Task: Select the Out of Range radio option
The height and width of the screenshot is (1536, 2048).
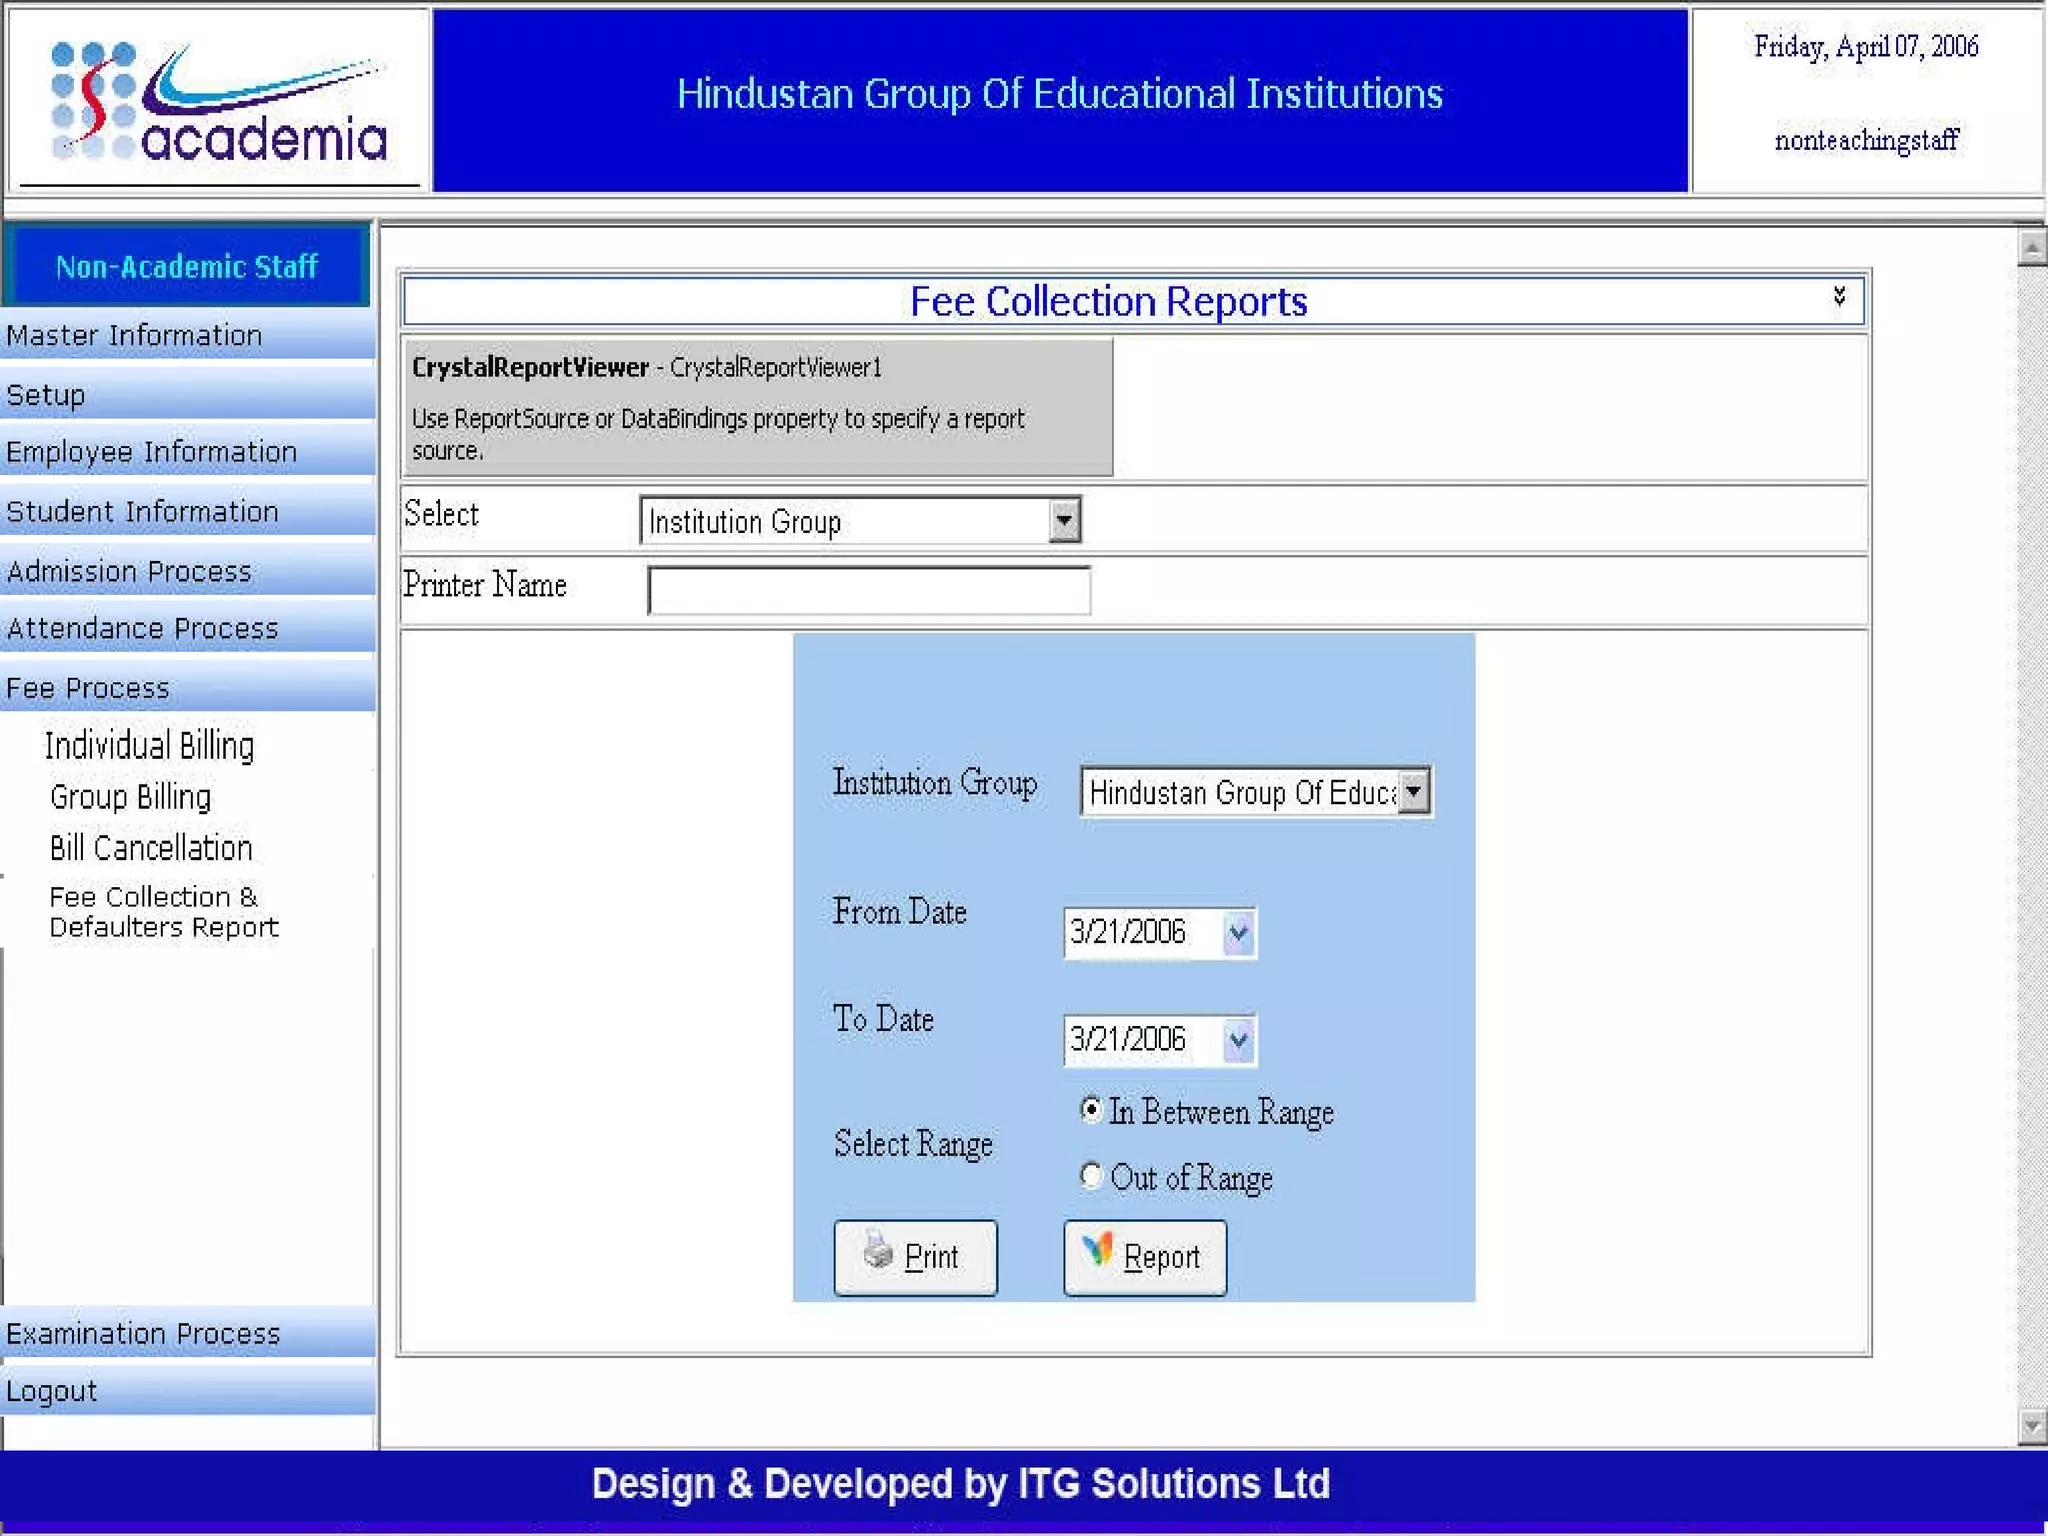Action: tap(1091, 1175)
